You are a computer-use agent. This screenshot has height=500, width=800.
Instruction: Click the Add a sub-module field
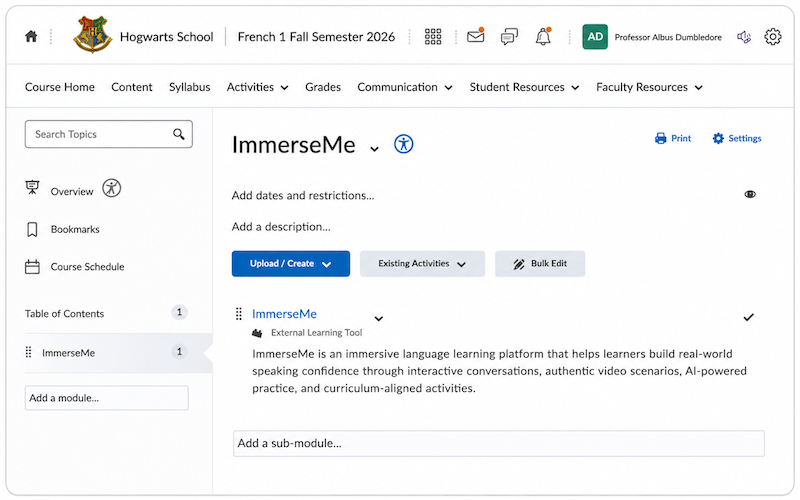coord(499,443)
